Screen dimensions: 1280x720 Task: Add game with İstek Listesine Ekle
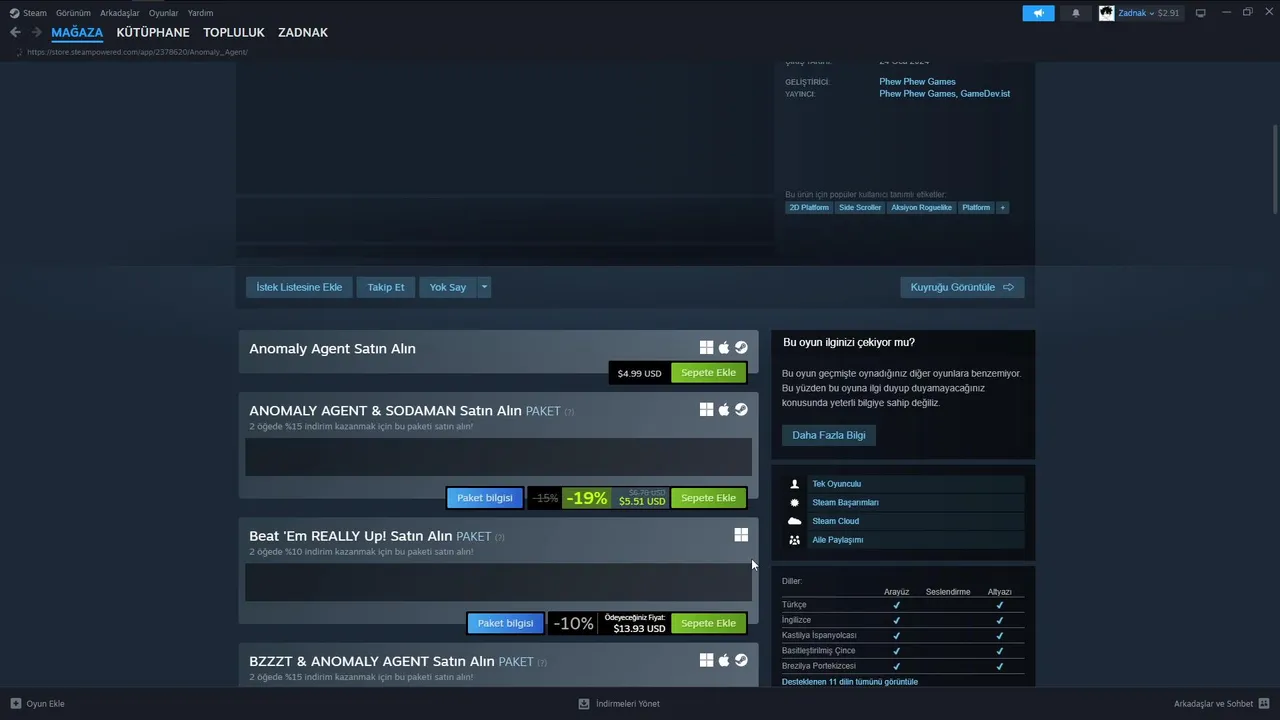point(299,287)
